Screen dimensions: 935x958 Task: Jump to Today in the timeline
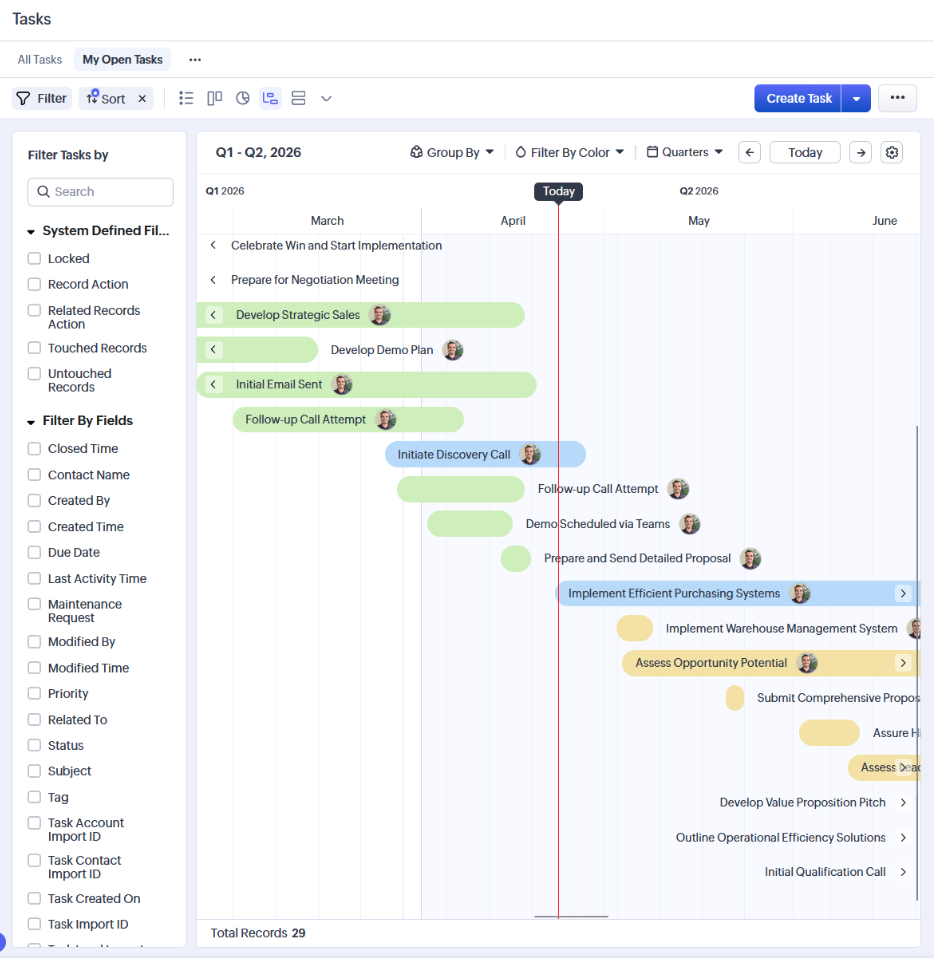[x=805, y=152]
